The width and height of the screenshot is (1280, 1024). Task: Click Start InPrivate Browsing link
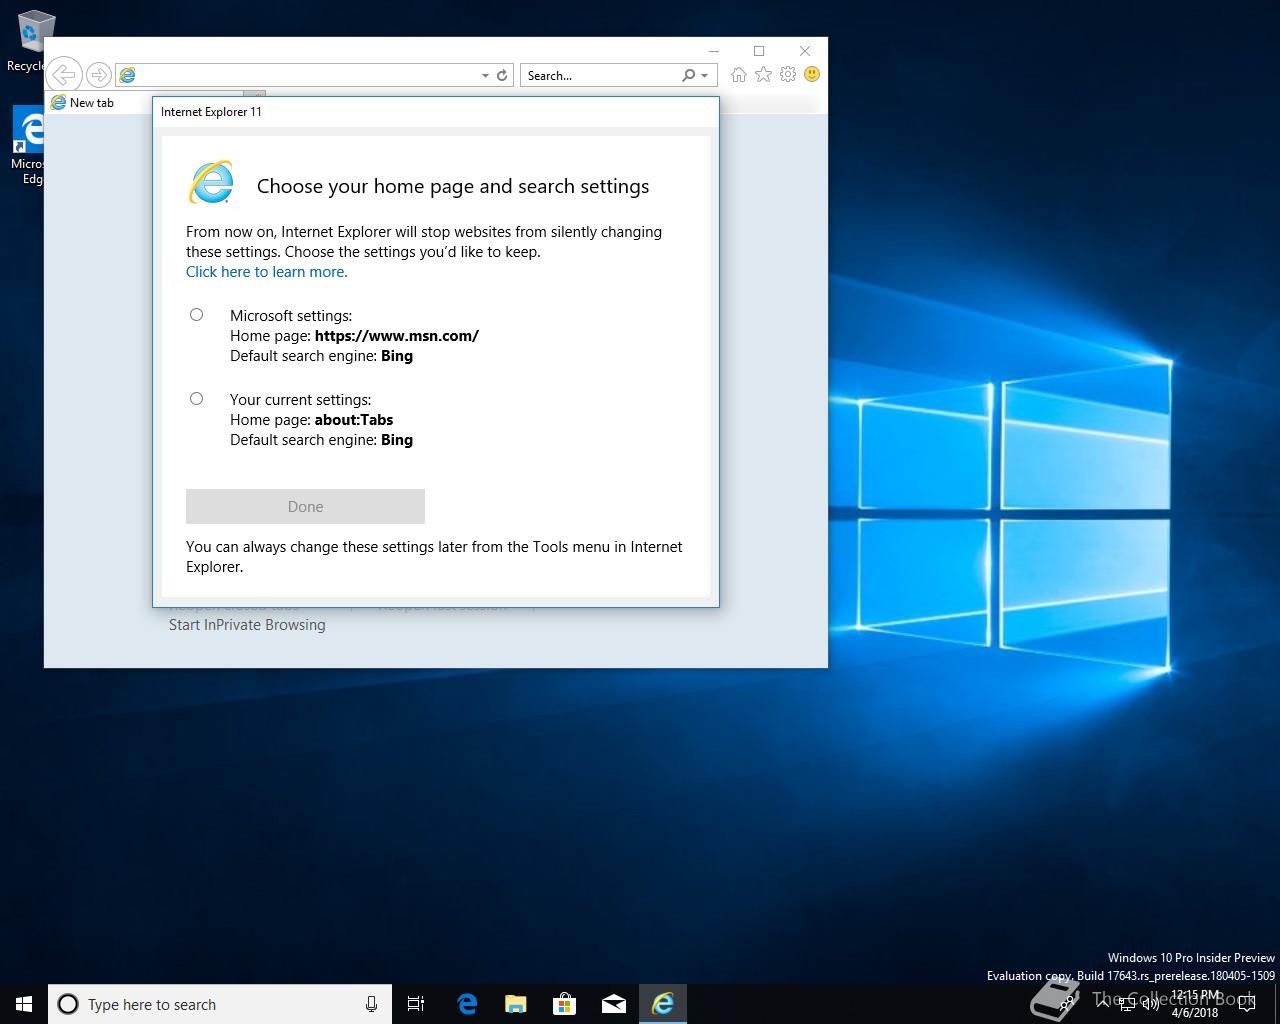247,625
